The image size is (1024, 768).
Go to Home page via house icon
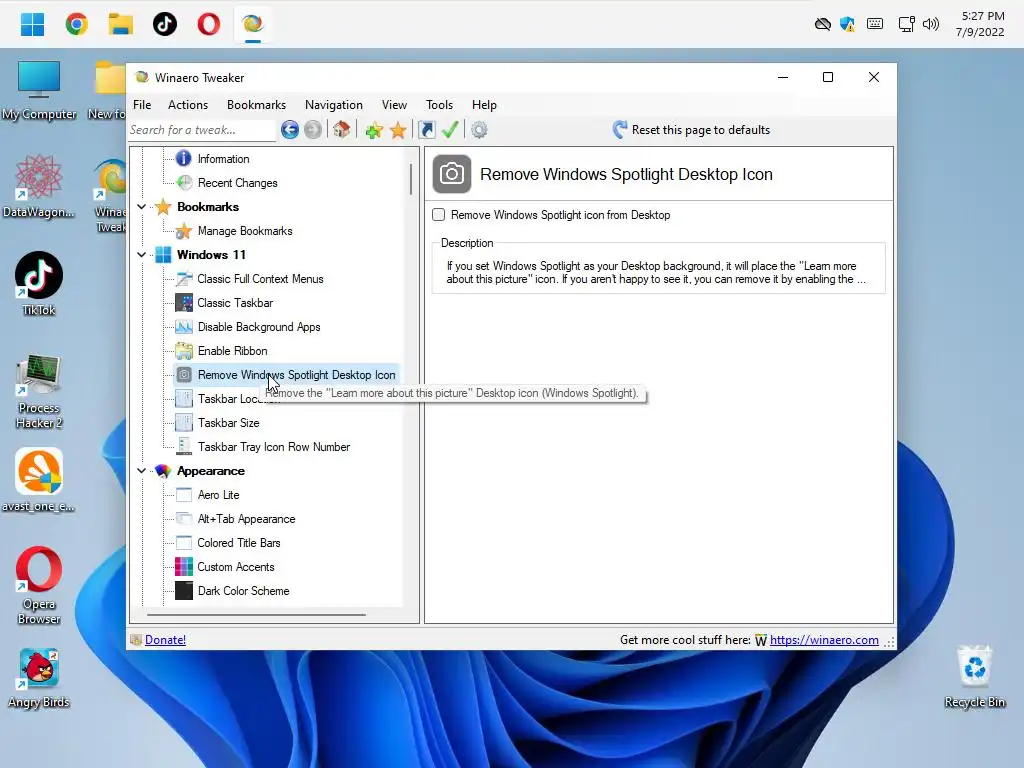click(x=342, y=129)
